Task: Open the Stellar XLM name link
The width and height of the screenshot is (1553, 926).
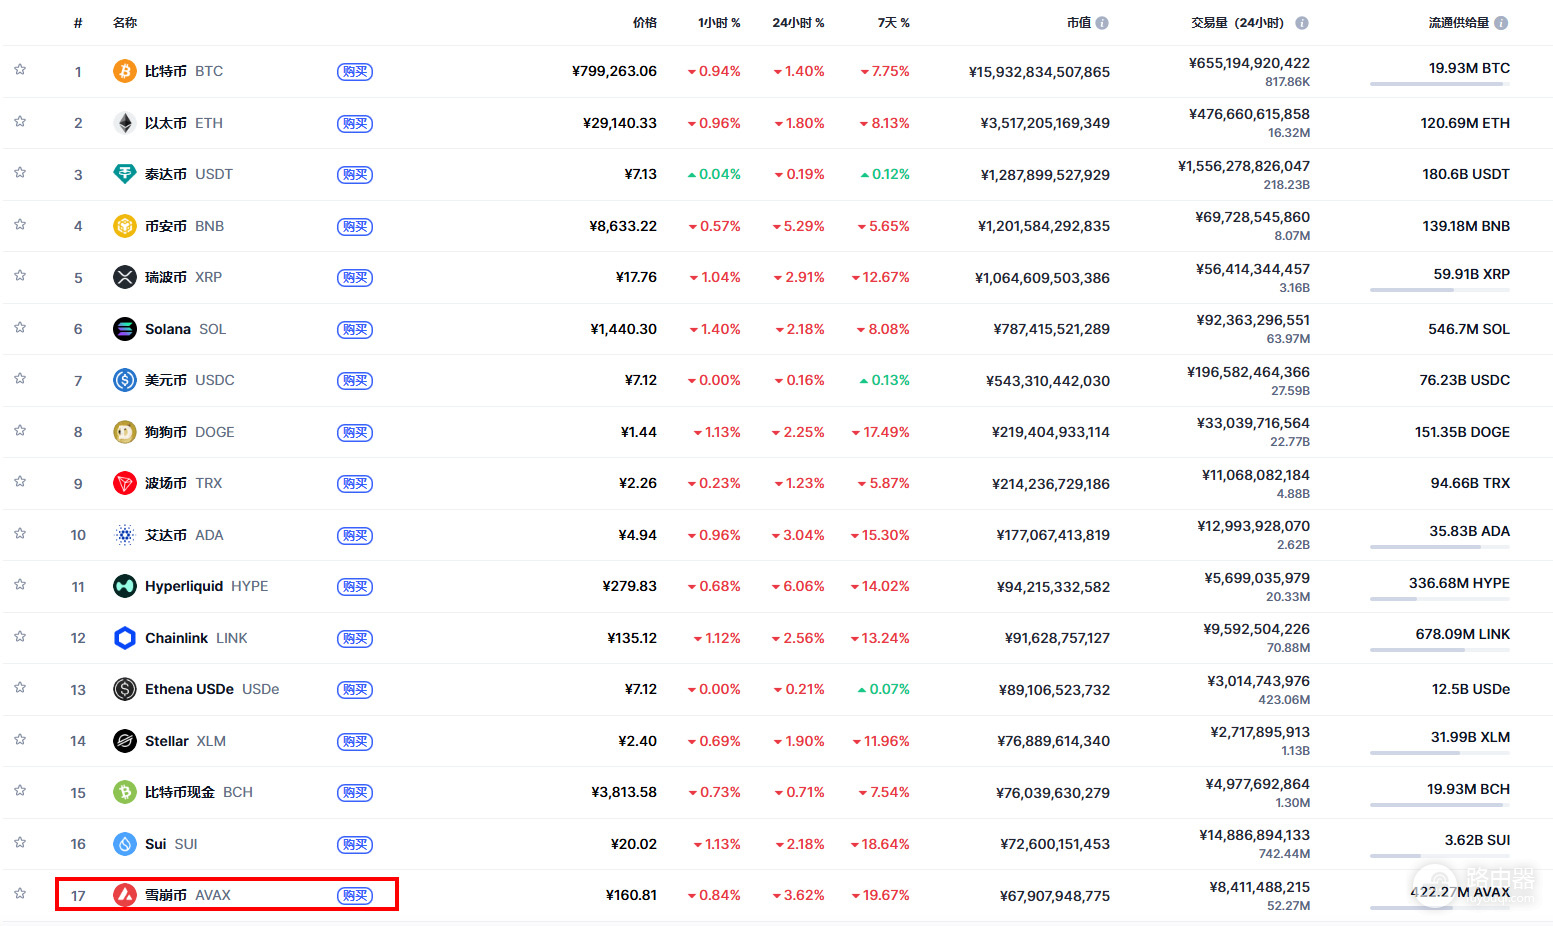Action: (x=185, y=741)
